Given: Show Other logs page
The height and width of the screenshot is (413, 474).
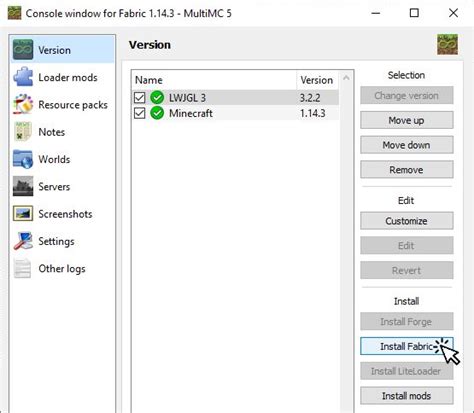Looking at the screenshot, I should [62, 269].
